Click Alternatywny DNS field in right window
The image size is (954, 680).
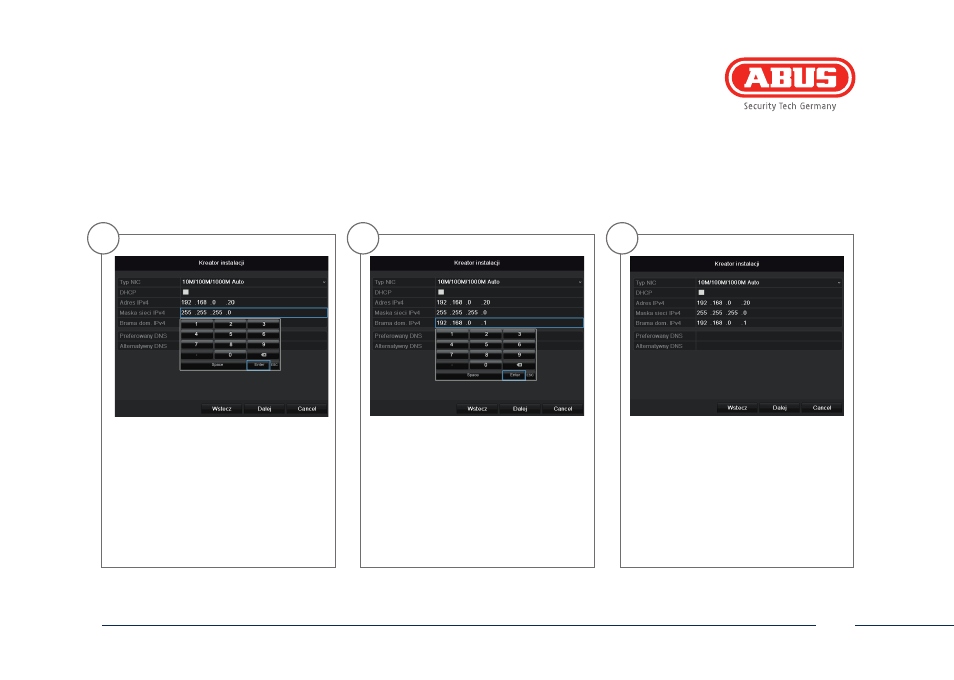pyautogui.click(x=769, y=346)
